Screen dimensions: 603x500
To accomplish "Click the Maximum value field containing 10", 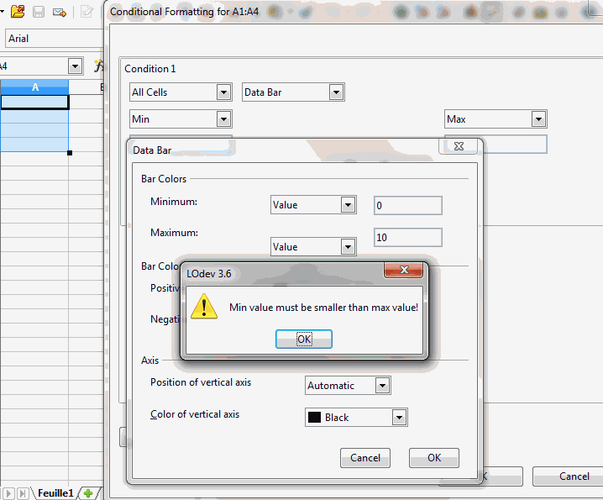I will point(407,237).
